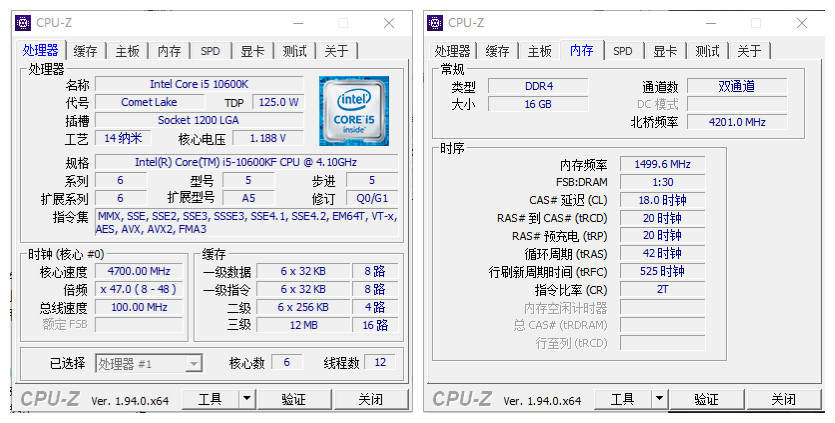
Task: Click the empty DC 模式 field
Action: [x=737, y=104]
